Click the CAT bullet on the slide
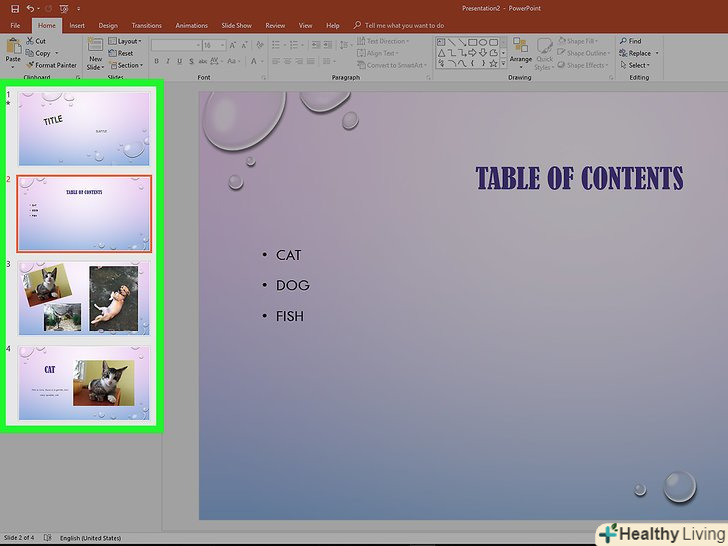This screenshot has height=546, width=728. 288,255
